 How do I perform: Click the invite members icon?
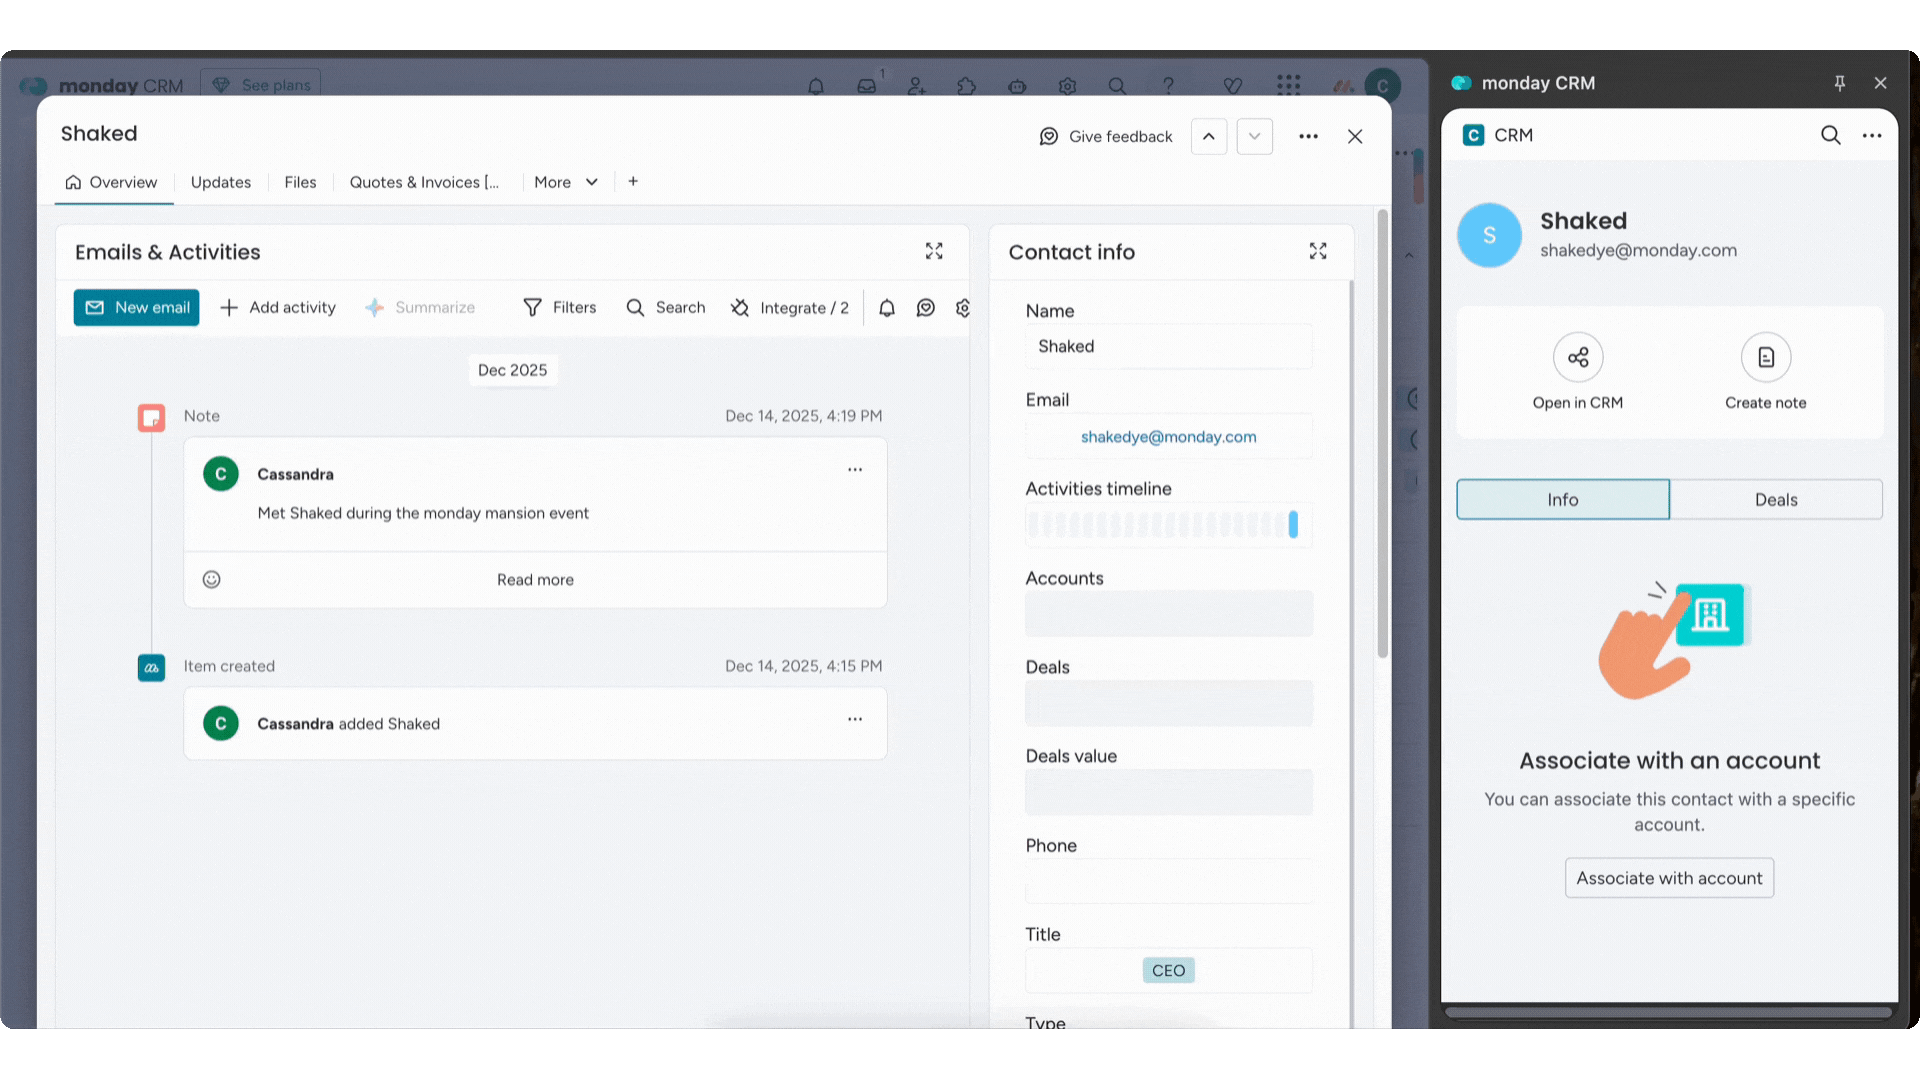917,86
